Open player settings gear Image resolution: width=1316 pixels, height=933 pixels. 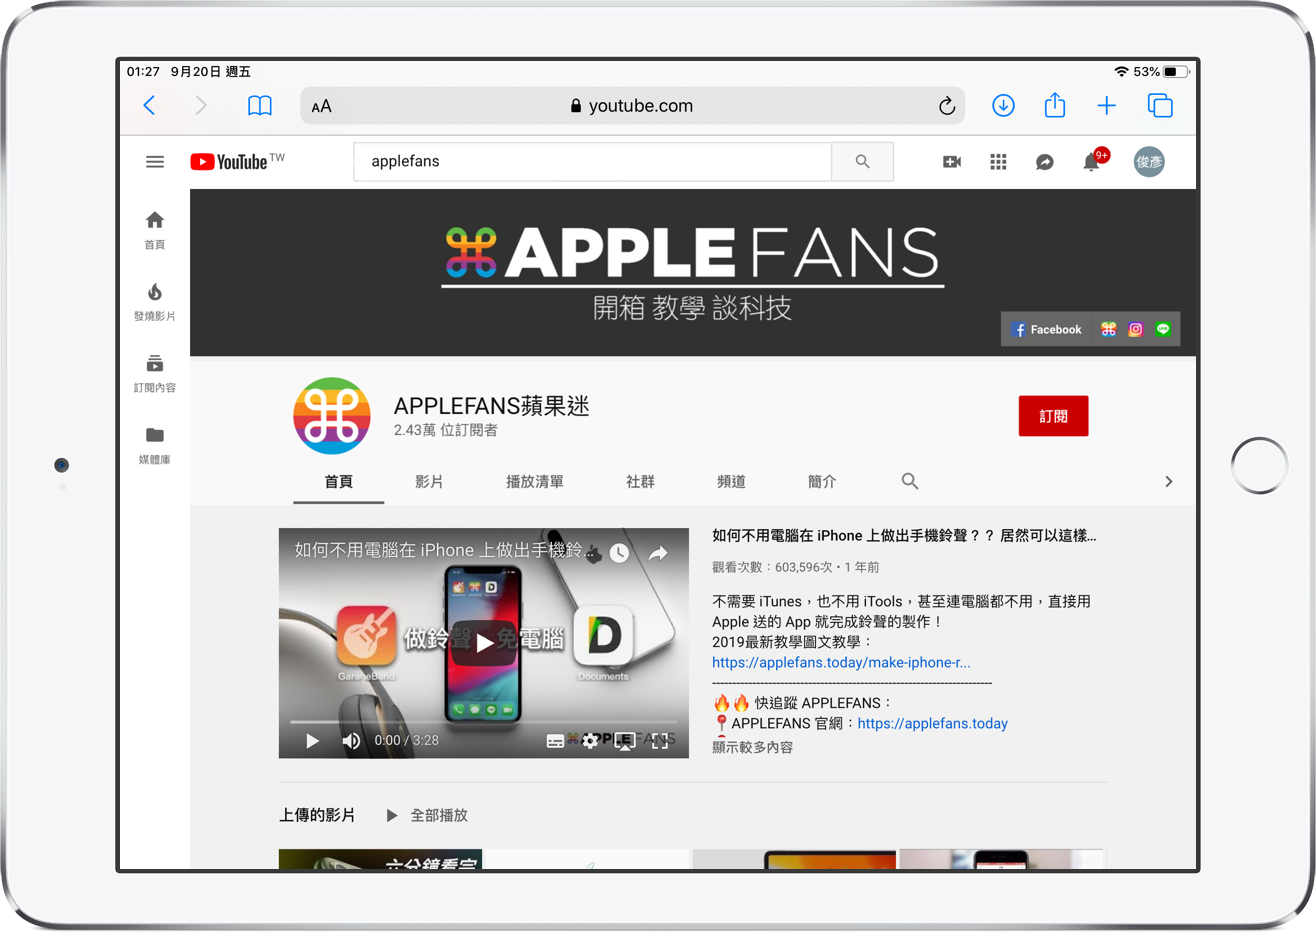[590, 741]
